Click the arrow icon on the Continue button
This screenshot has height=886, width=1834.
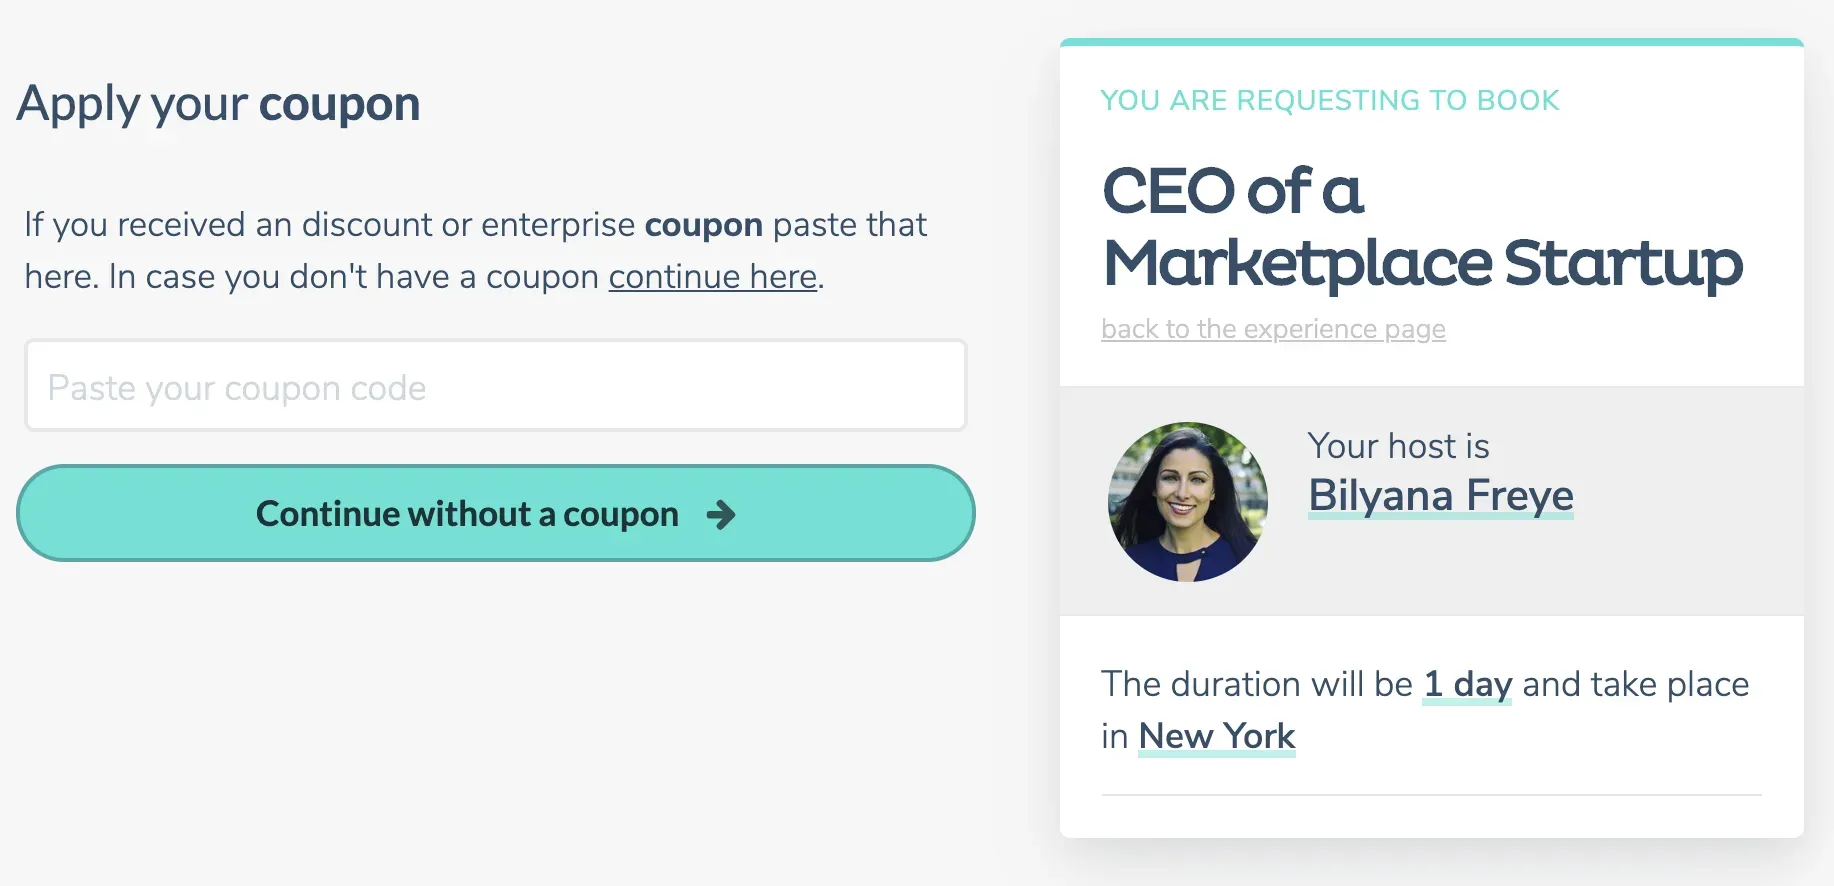720,515
